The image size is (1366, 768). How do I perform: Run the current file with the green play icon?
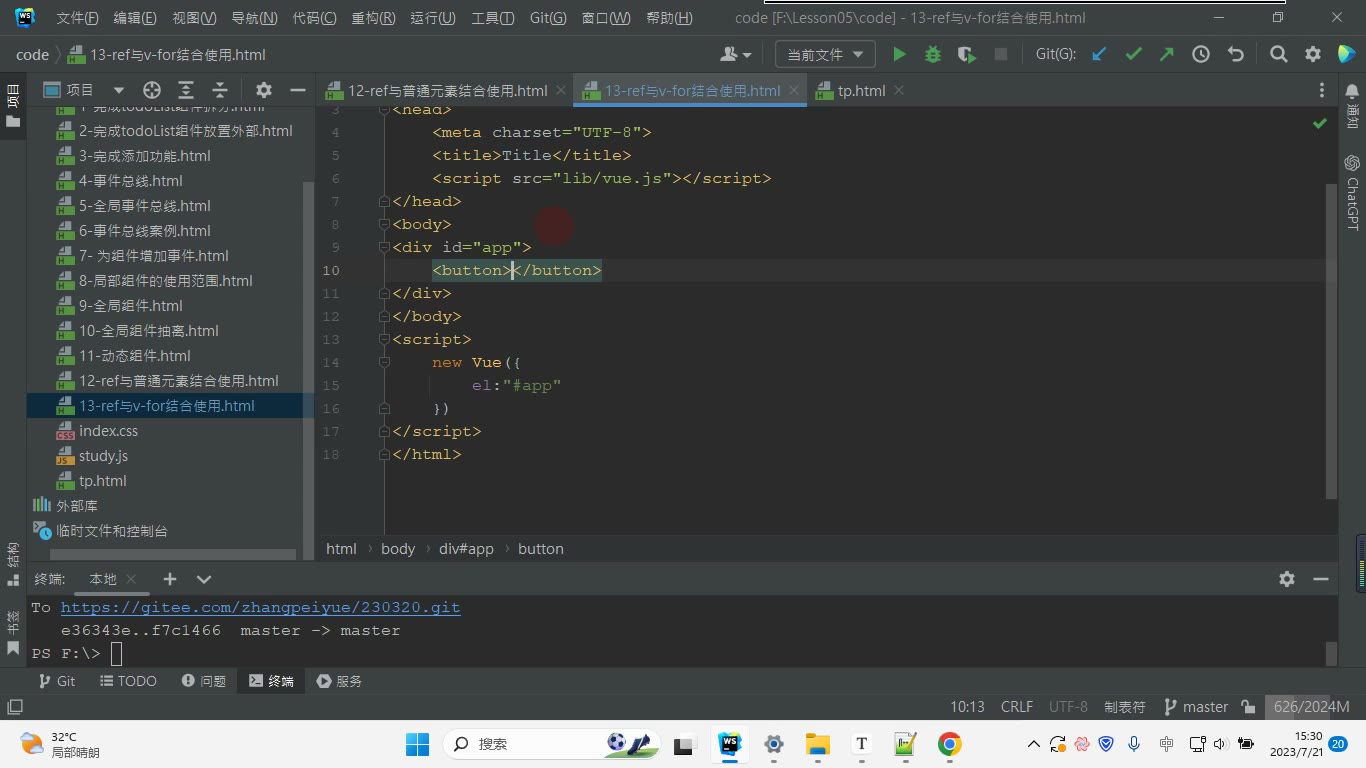point(899,55)
